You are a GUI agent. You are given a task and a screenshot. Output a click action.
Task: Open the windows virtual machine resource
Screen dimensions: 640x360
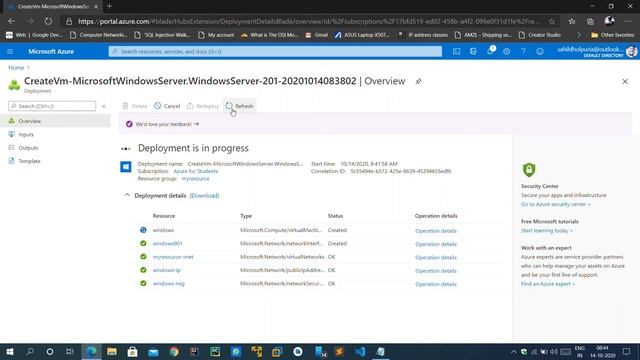(x=163, y=230)
